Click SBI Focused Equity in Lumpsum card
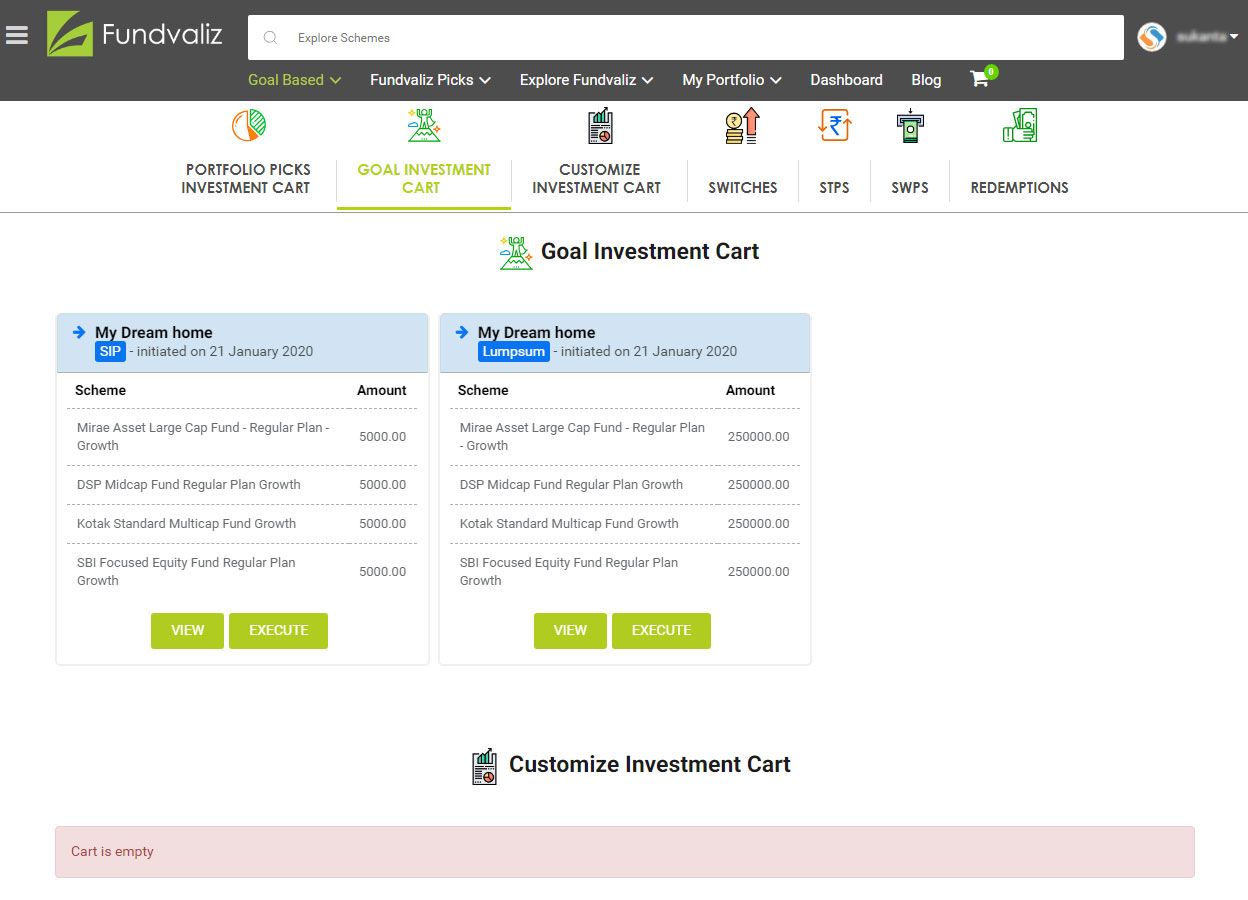Viewport: 1248px width, 900px height. point(569,571)
